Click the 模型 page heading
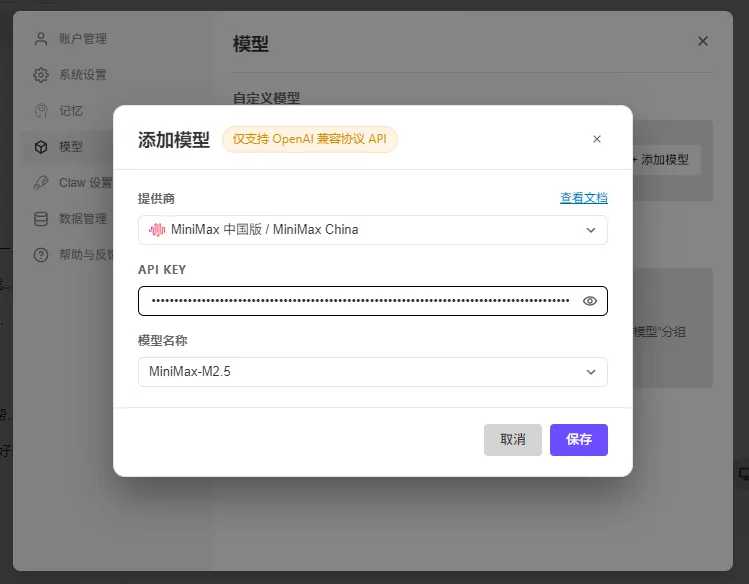The height and width of the screenshot is (584, 749). pos(250,44)
